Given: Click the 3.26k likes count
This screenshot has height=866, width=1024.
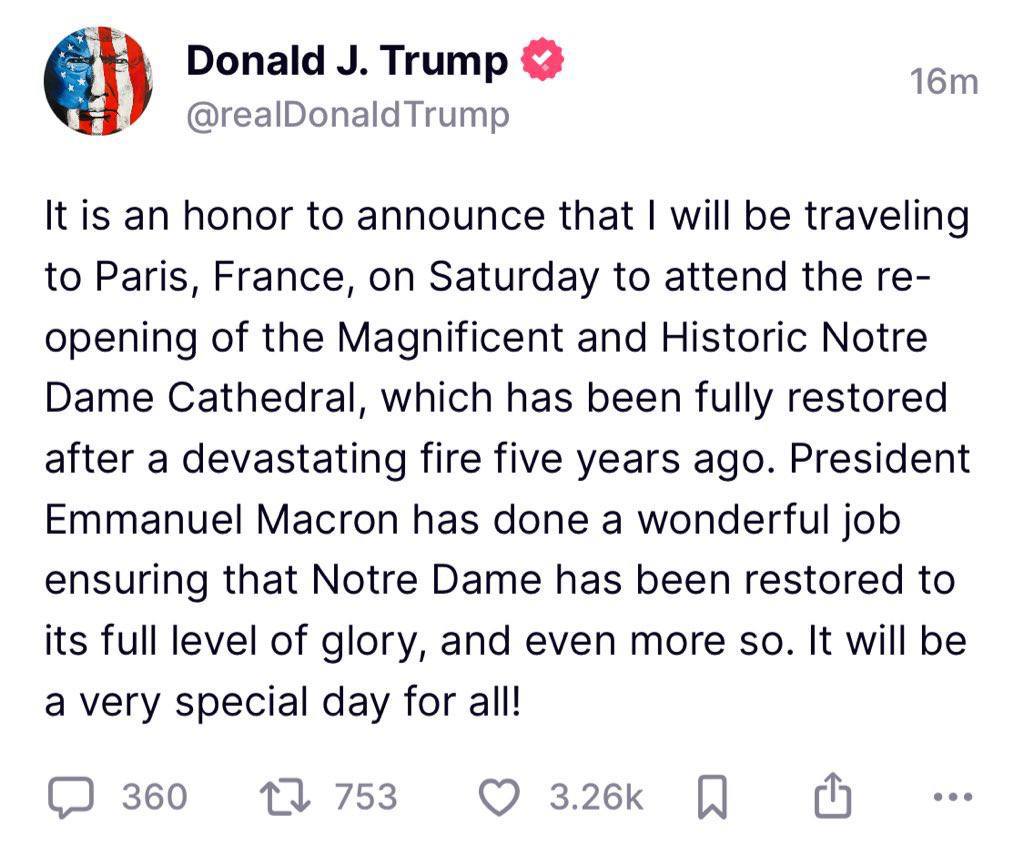Looking at the screenshot, I should click(x=597, y=797).
